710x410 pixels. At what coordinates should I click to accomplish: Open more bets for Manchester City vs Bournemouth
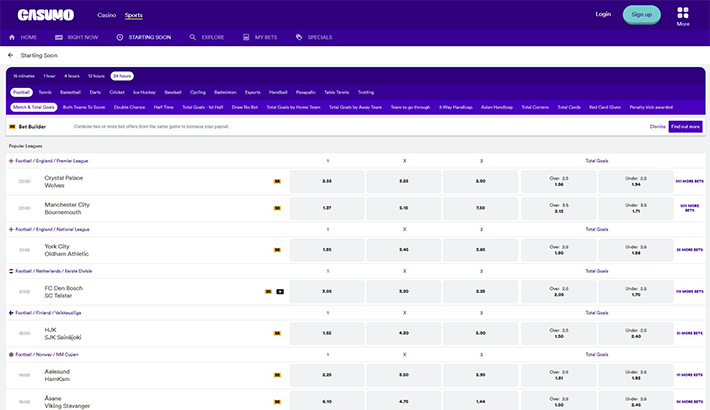click(x=689, y=208)
